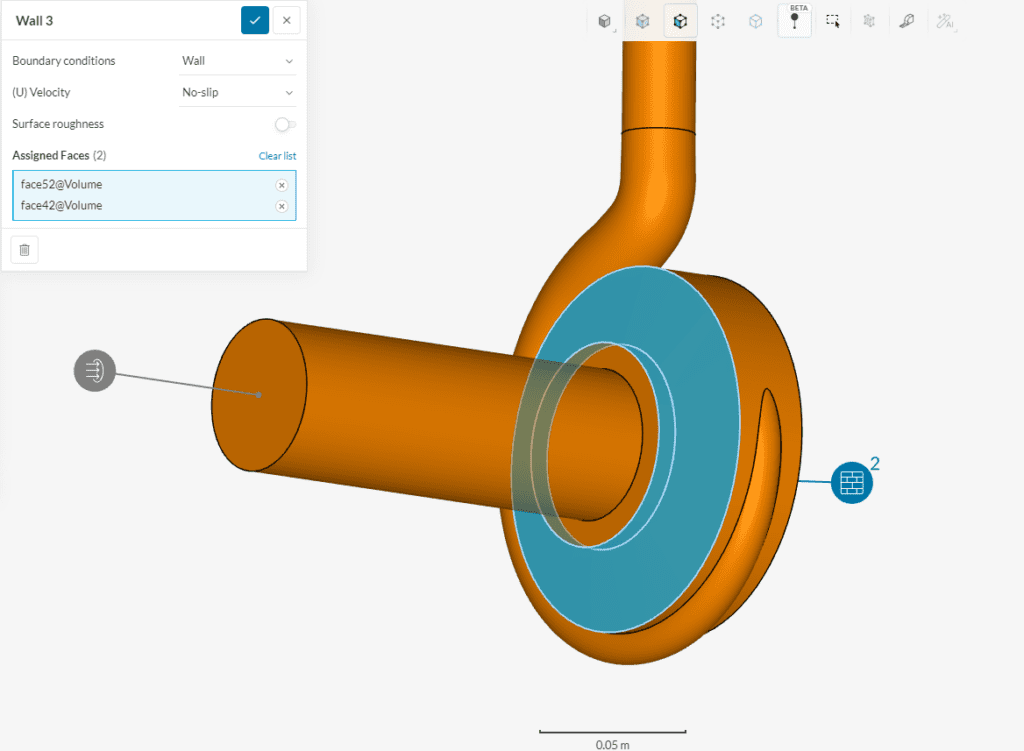The width and height of the screenshot is (1024, 751).
Task: Open the AI assistant tool
Action: (x=944, y=20)
